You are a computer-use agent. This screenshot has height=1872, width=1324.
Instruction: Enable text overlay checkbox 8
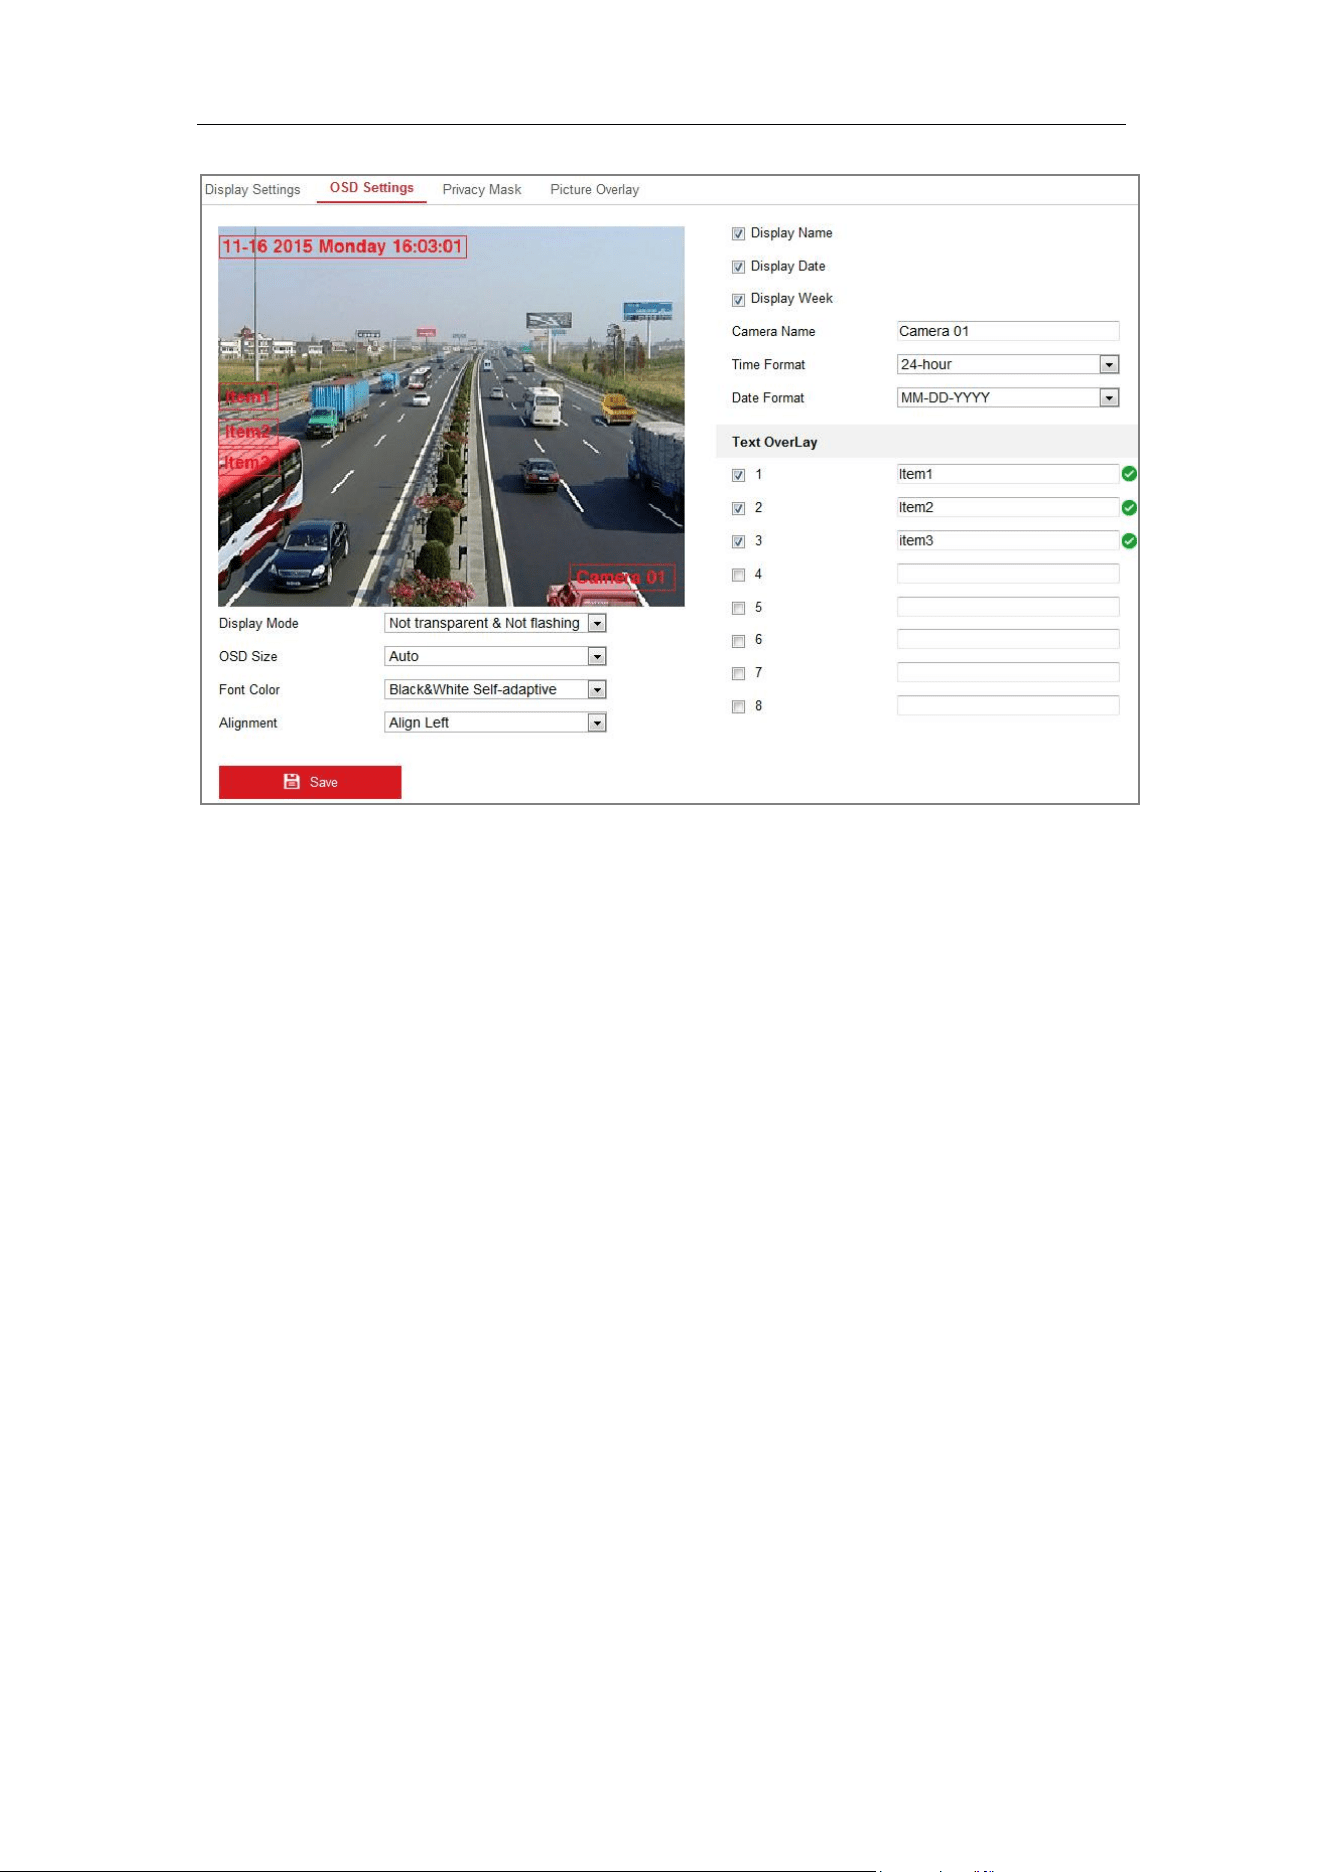click(738, 707)
